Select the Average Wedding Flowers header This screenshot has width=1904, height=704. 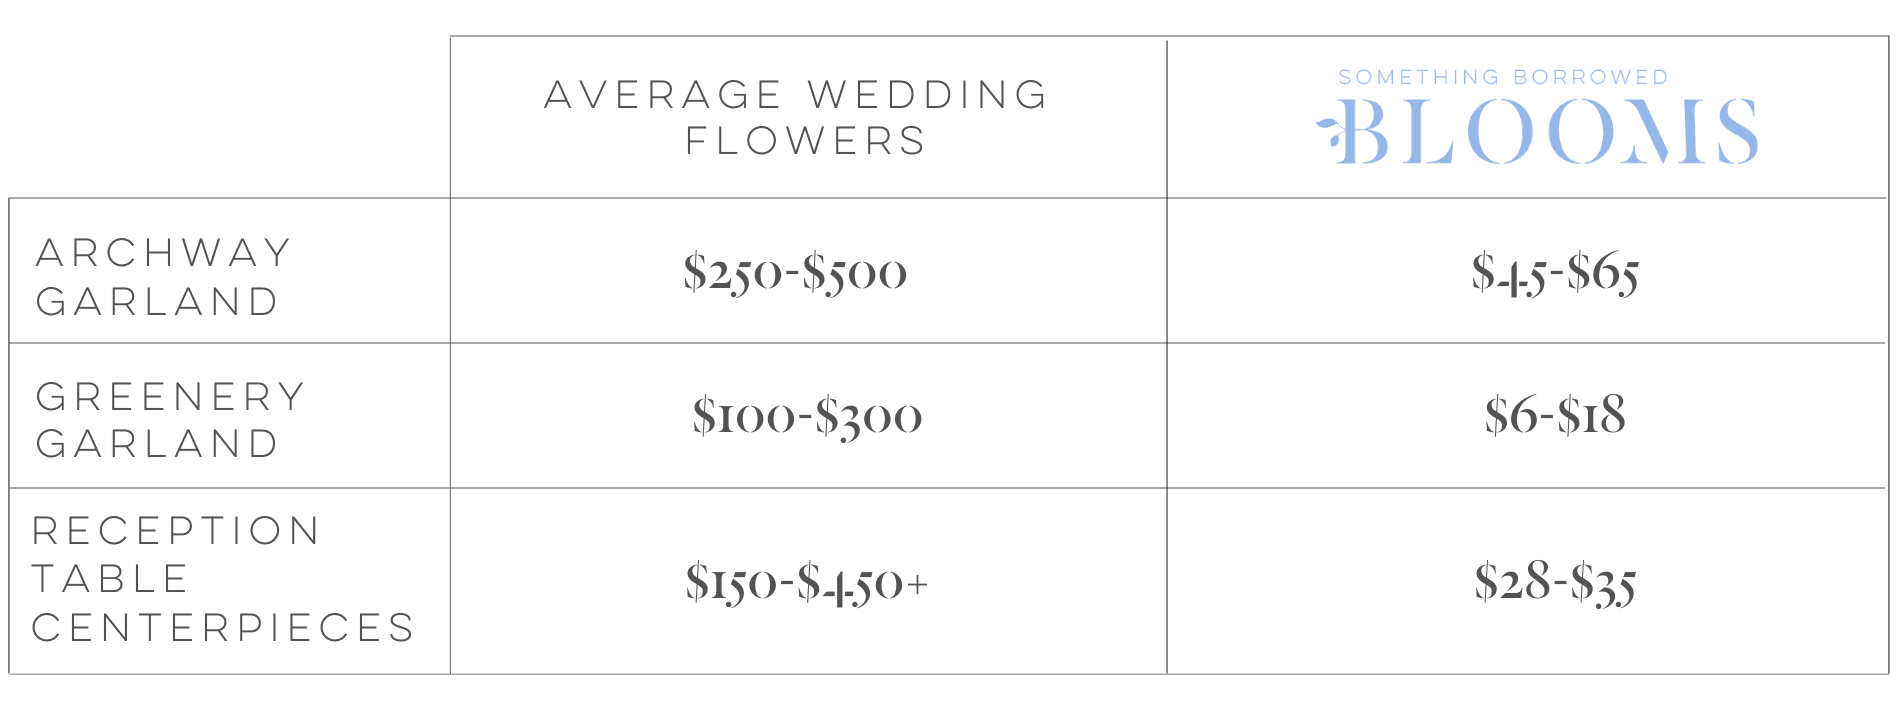tap(797, 117)
